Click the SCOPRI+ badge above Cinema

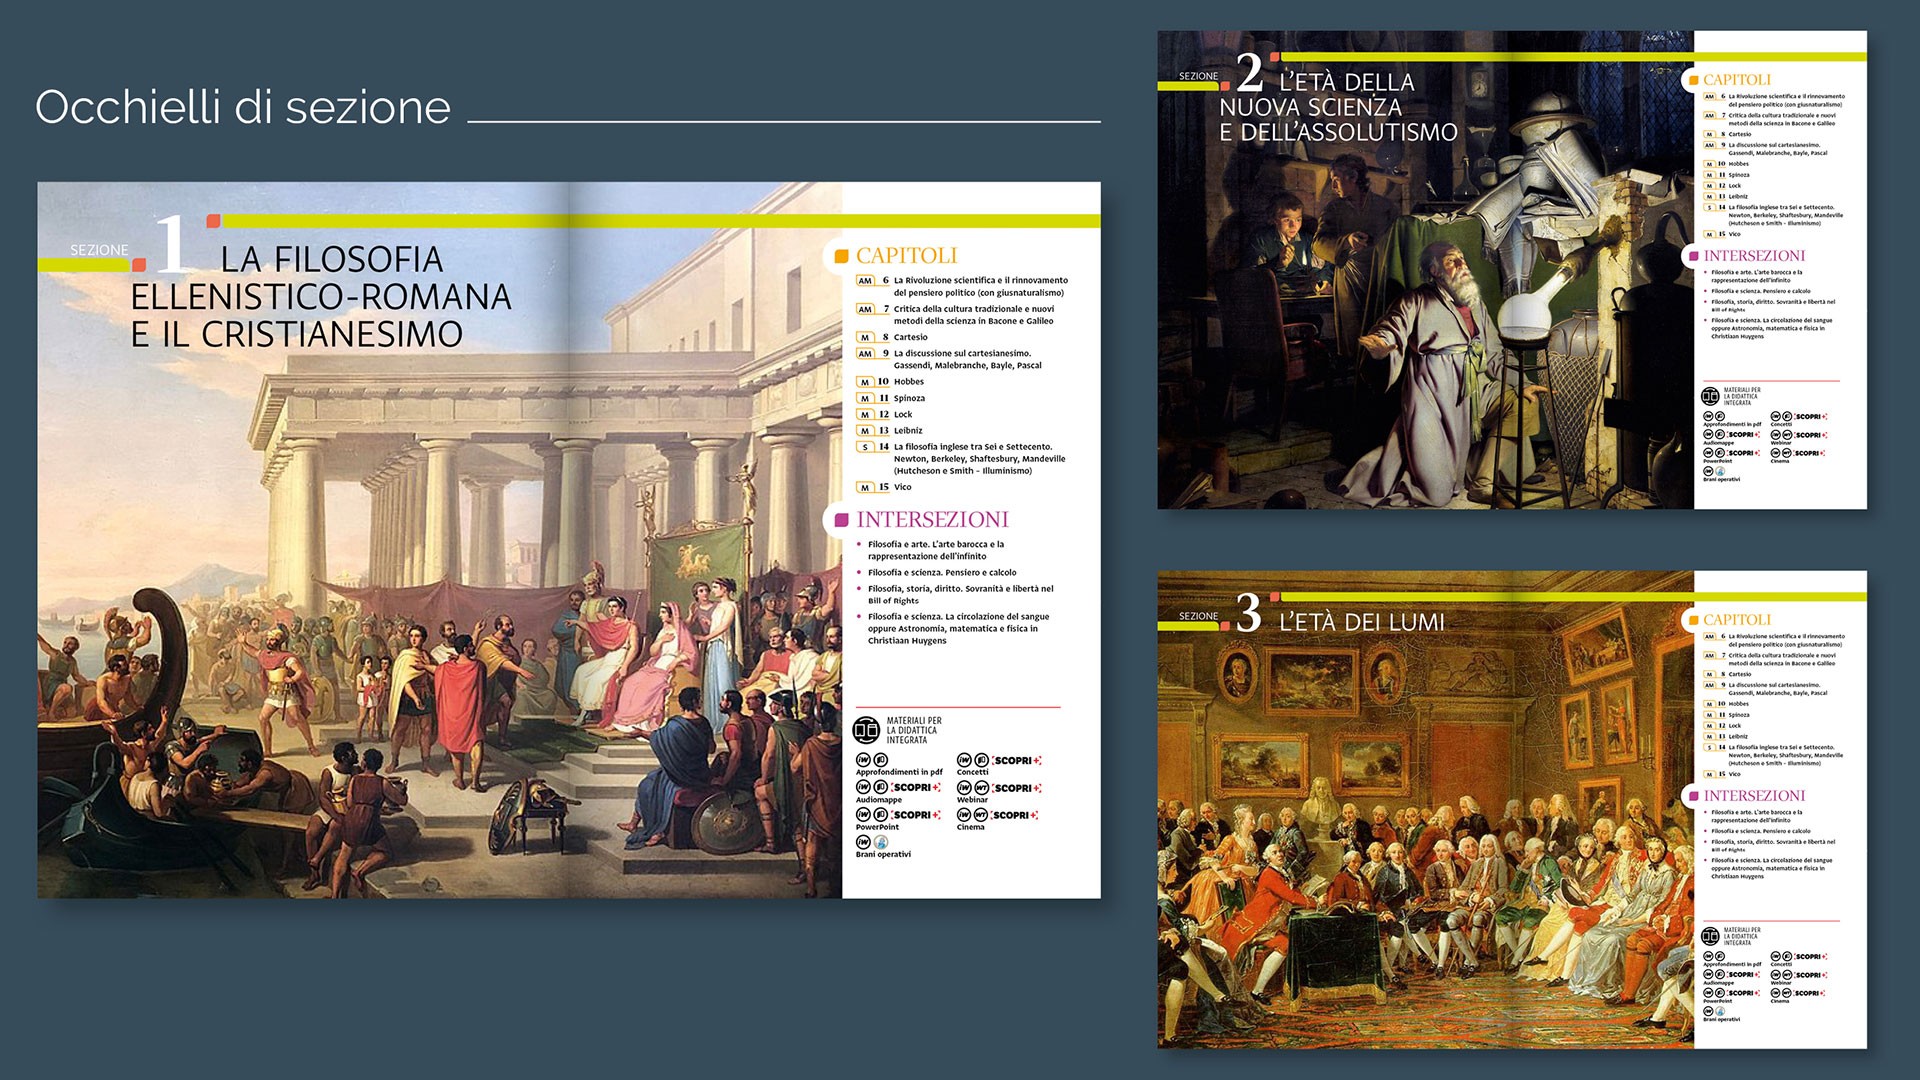click(x=1016, y=815)
